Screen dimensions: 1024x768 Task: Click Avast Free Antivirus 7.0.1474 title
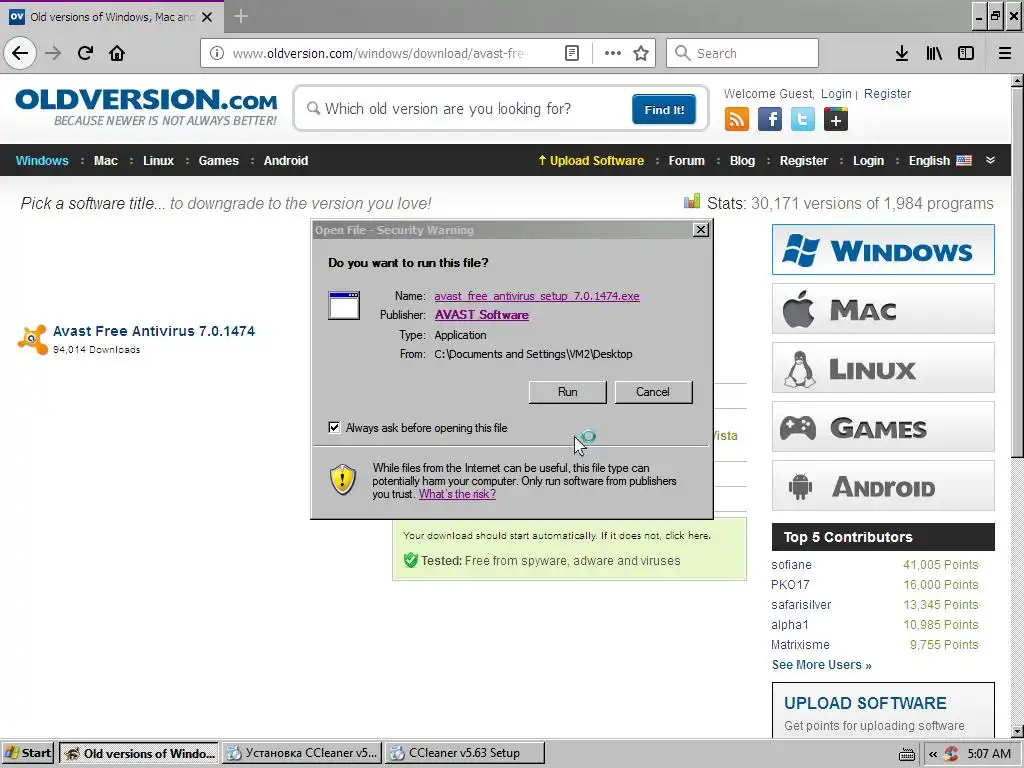coord(154,331)
